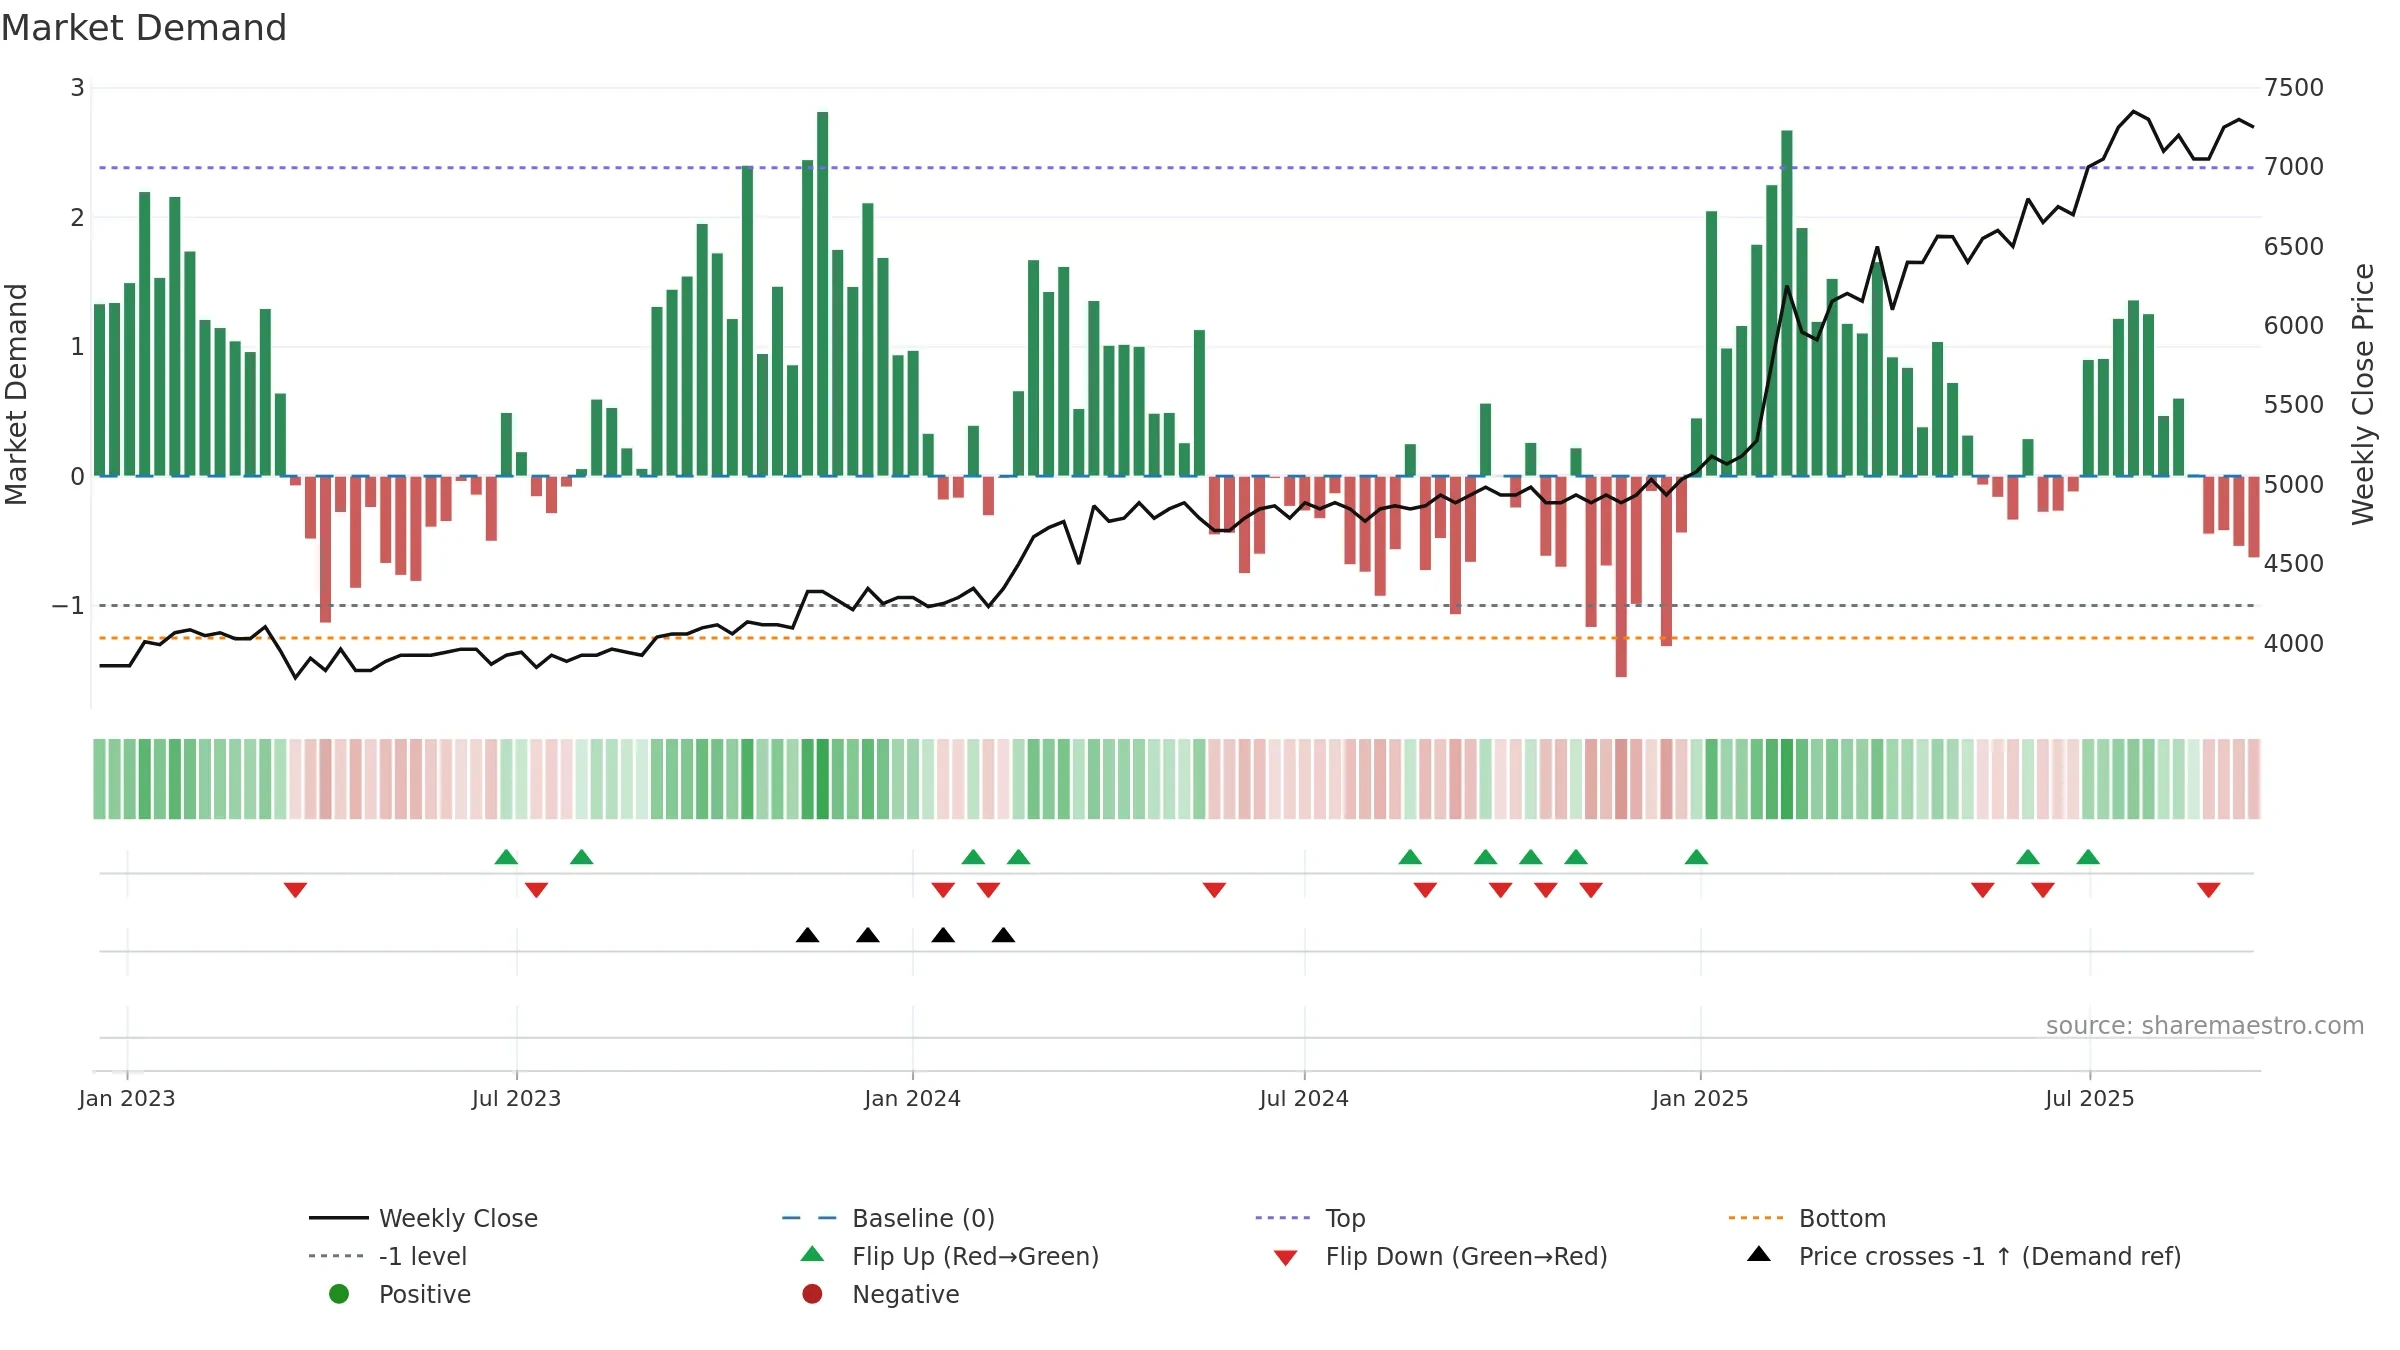This screenshot has width=2400, height=1350.
Task: Click the vertical Market Demand axis title
Action: [x=17, y=394]
